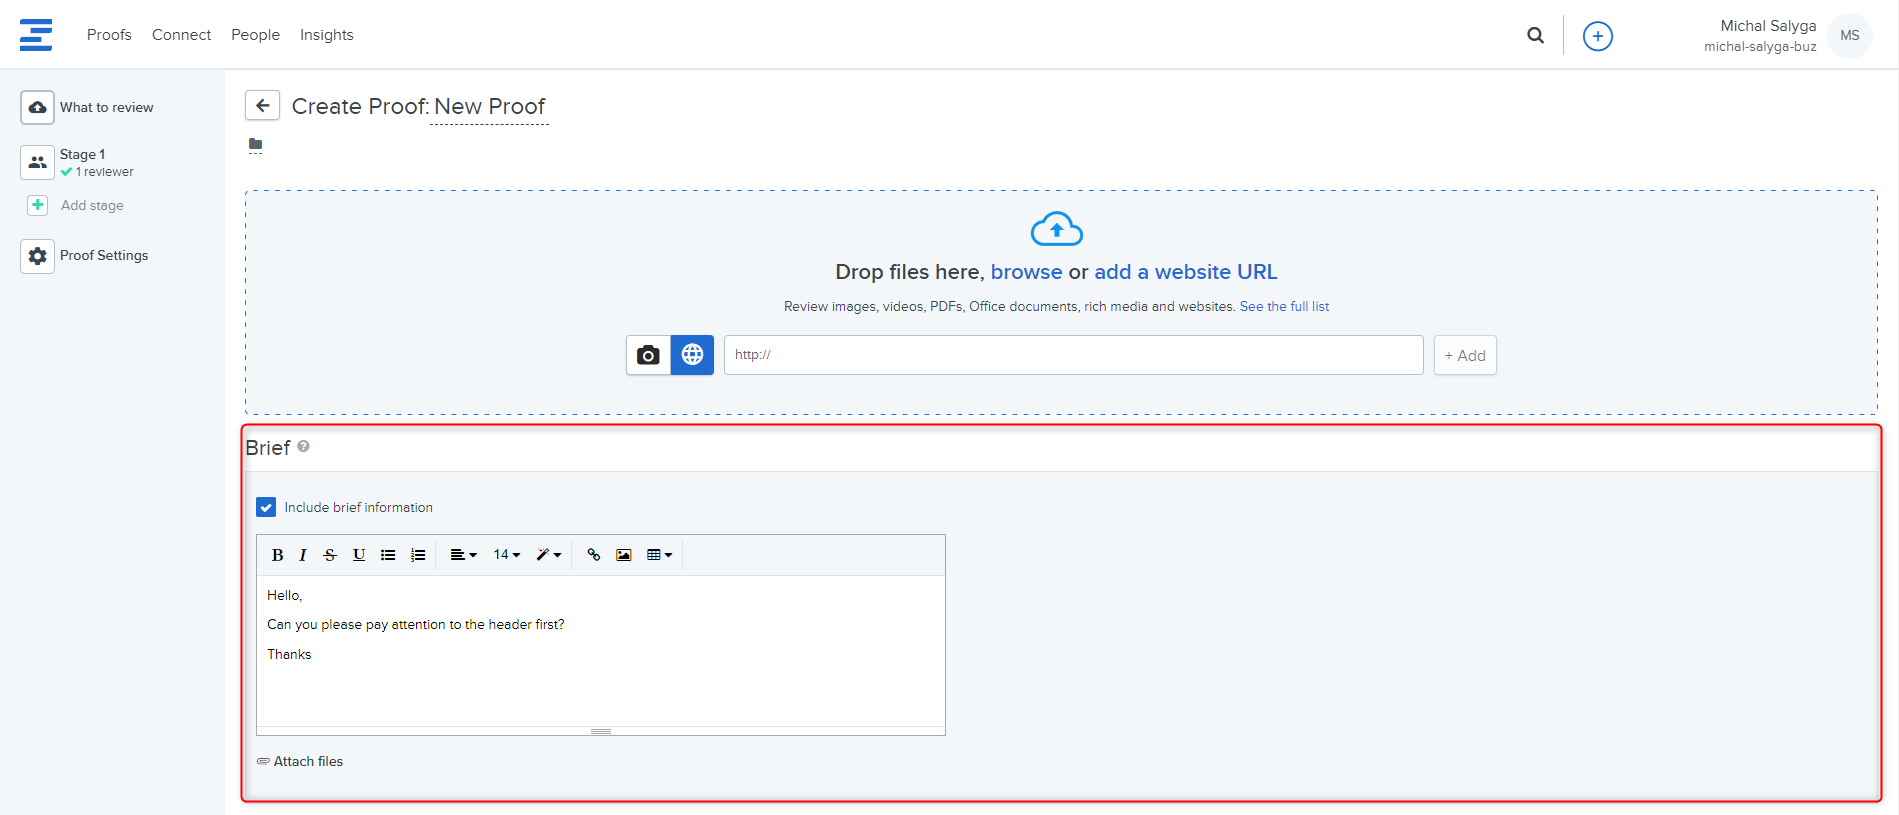Image resolution: width=1899 pixels, height=815 pixels.
Task: Open the table insert dropdown
Action: [x=659, y=555]
